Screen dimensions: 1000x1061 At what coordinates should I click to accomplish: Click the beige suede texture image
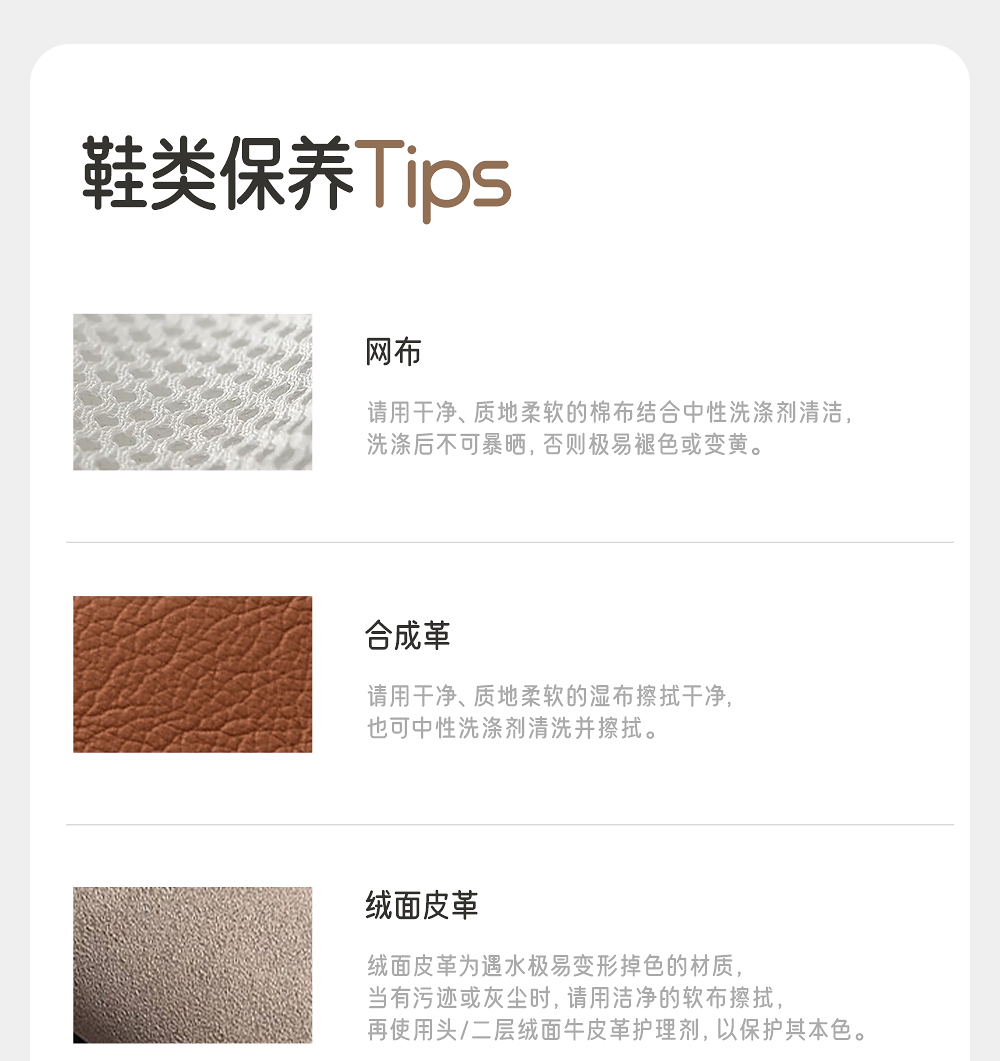click(x=193, y=965)
